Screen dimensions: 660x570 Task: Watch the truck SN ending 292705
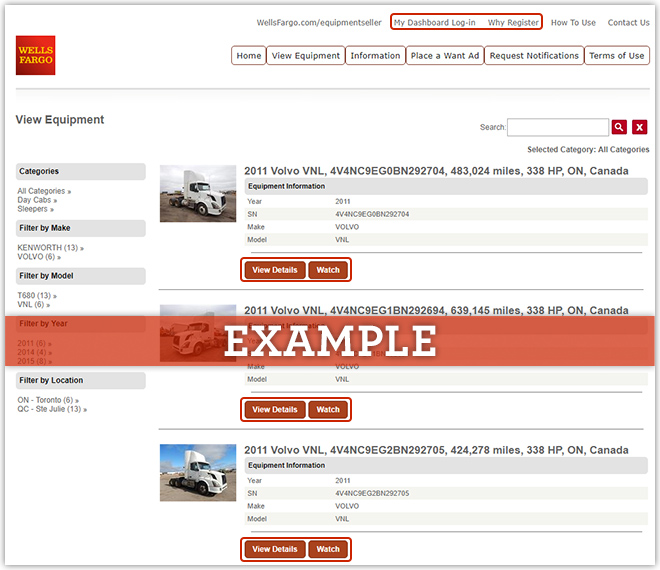328,549
